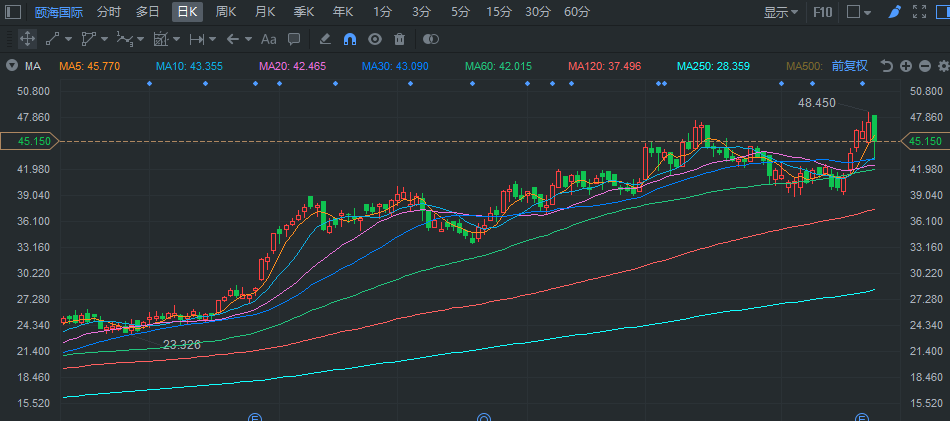
Task: Select the polygon channel drawing tool
Action: 88,39
